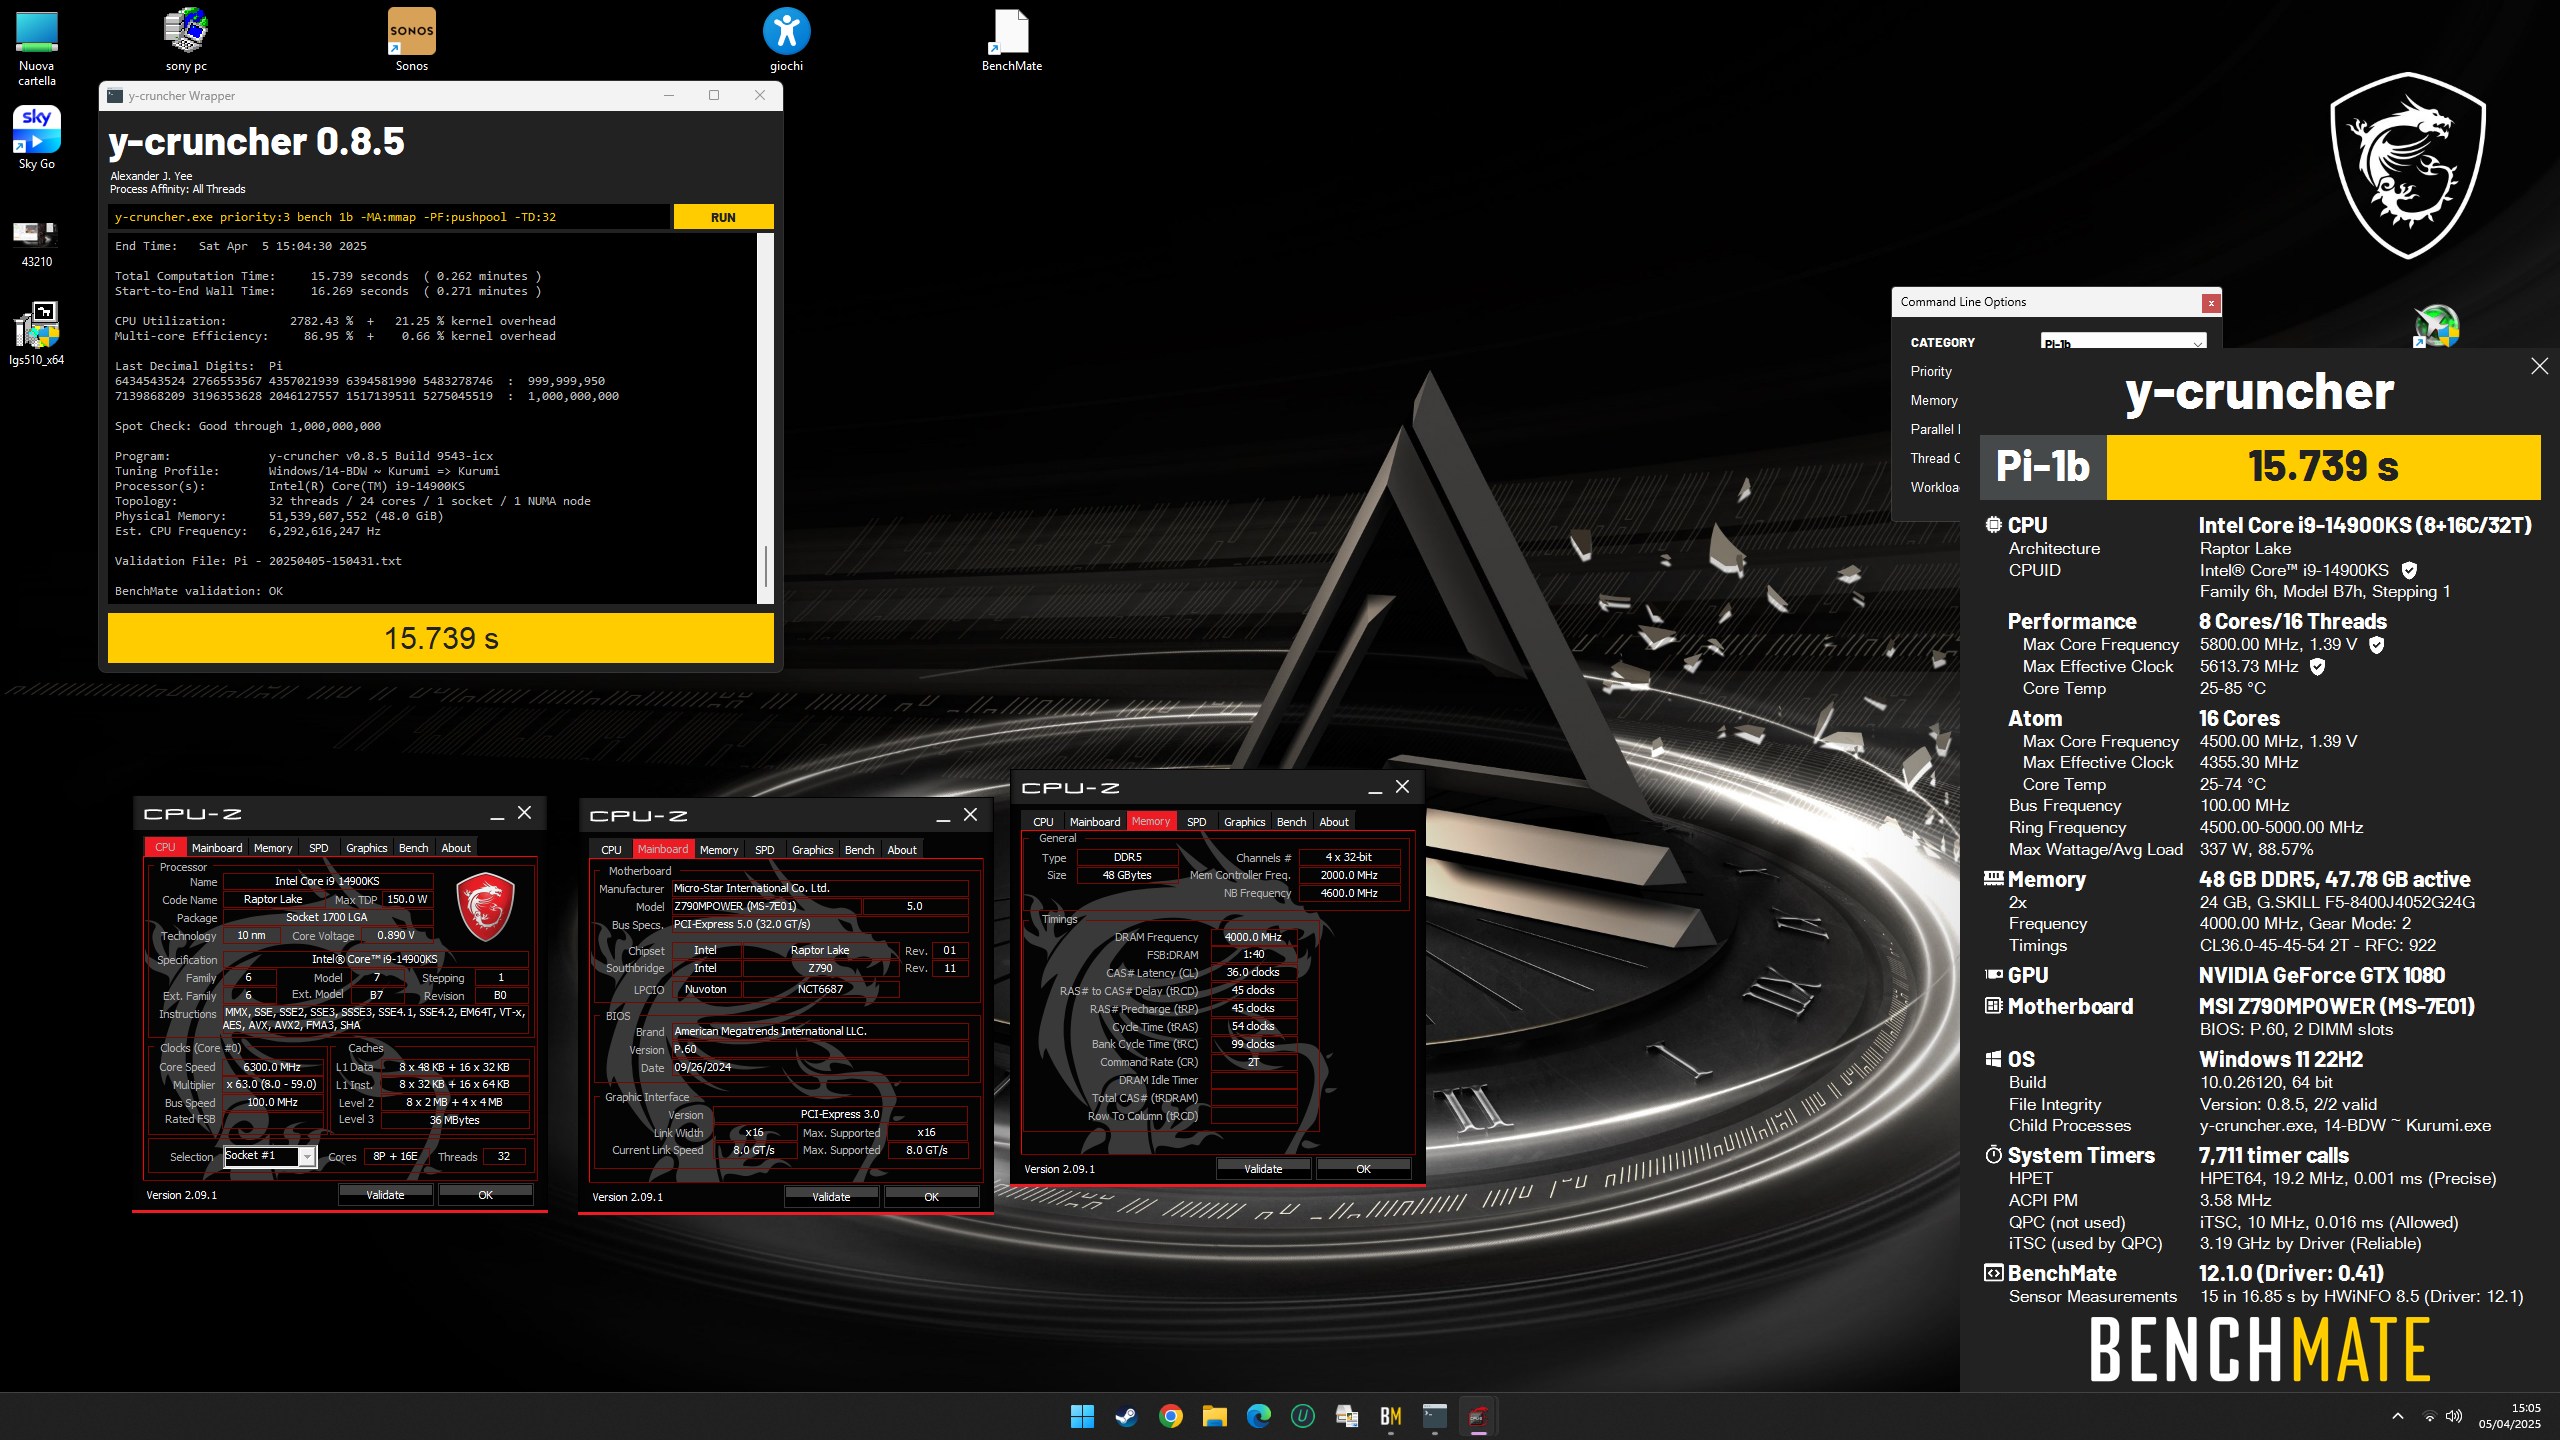Image resolution: width=2560 pixels, height=1440 pixels.
Task: Select CPU tab in middle CPU-Z window
Action: pos(611,850)
